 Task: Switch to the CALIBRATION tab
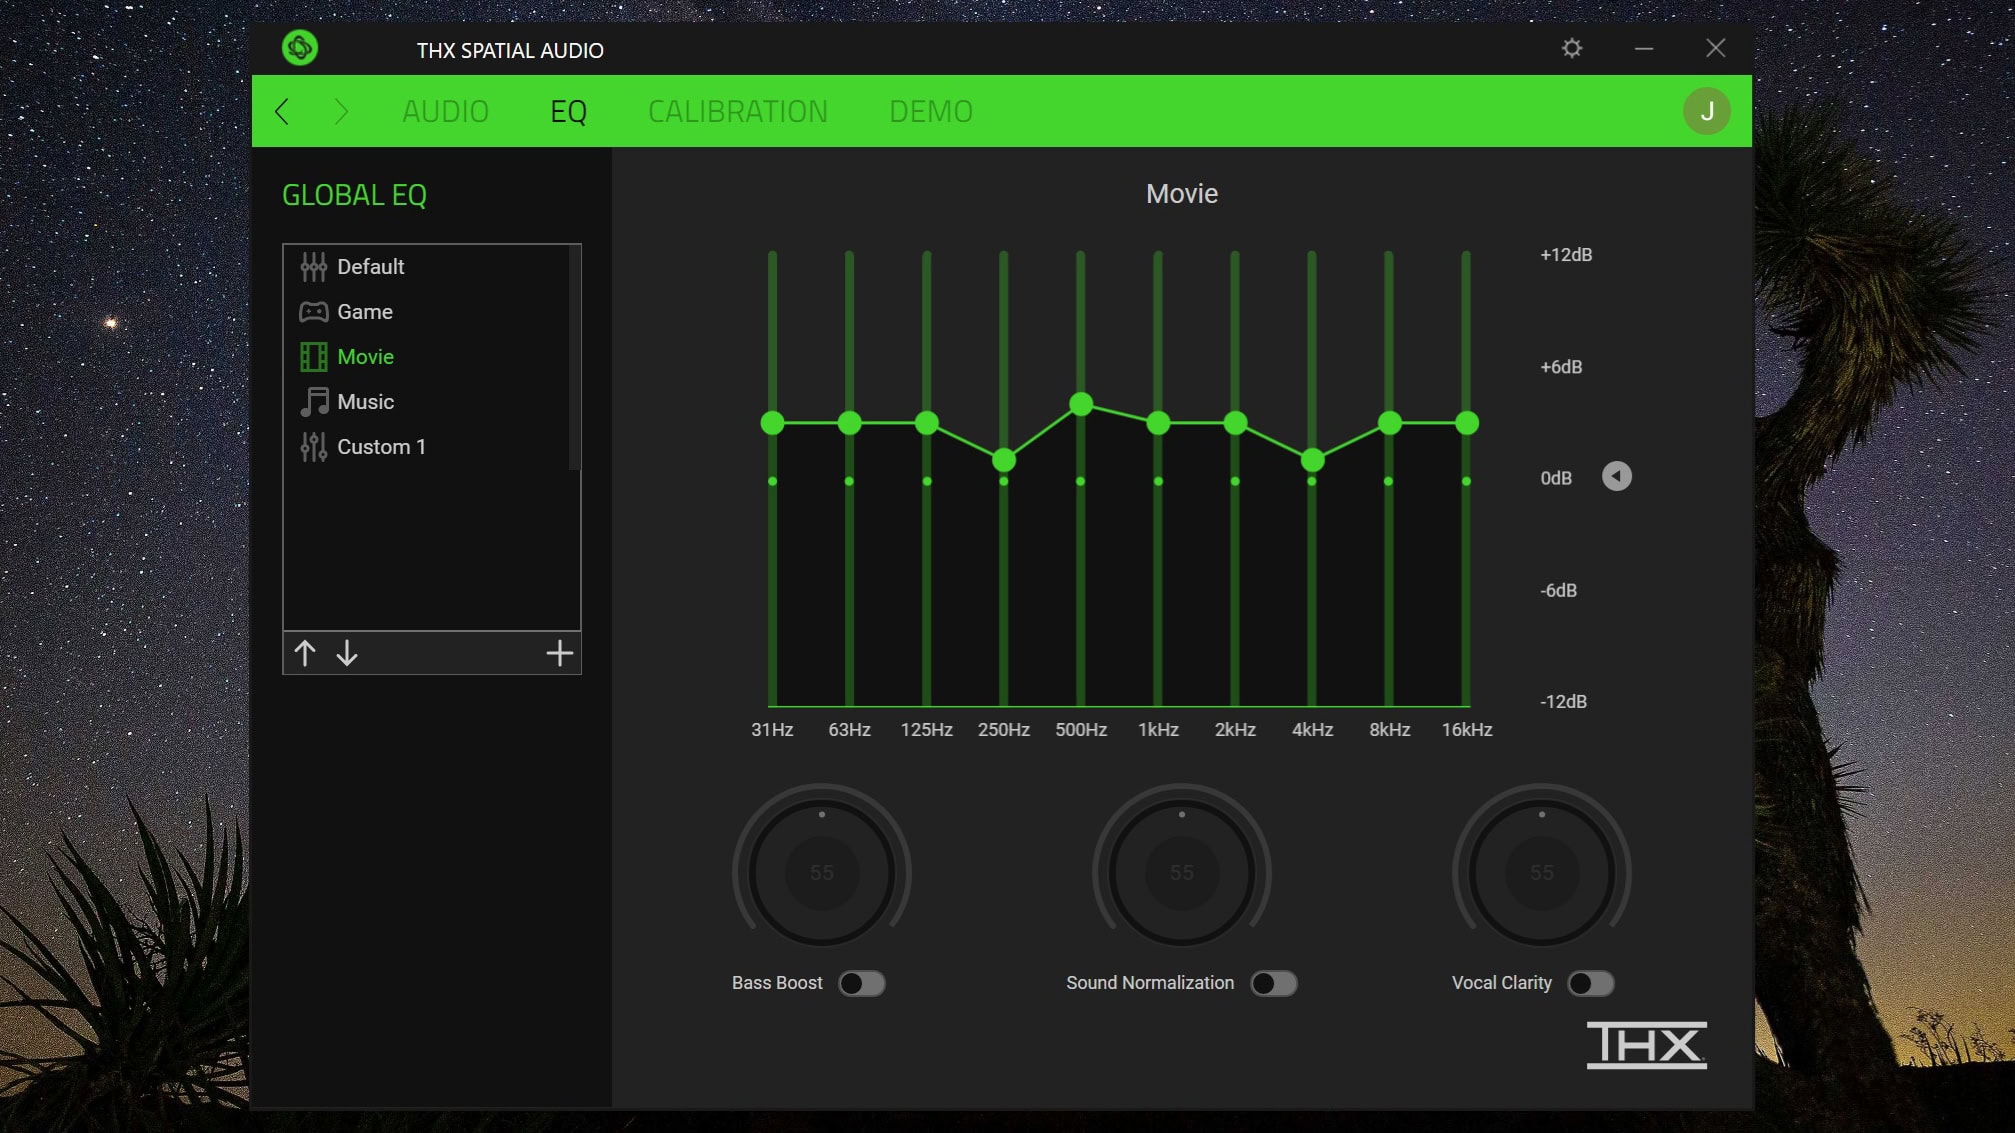[738, 111]
